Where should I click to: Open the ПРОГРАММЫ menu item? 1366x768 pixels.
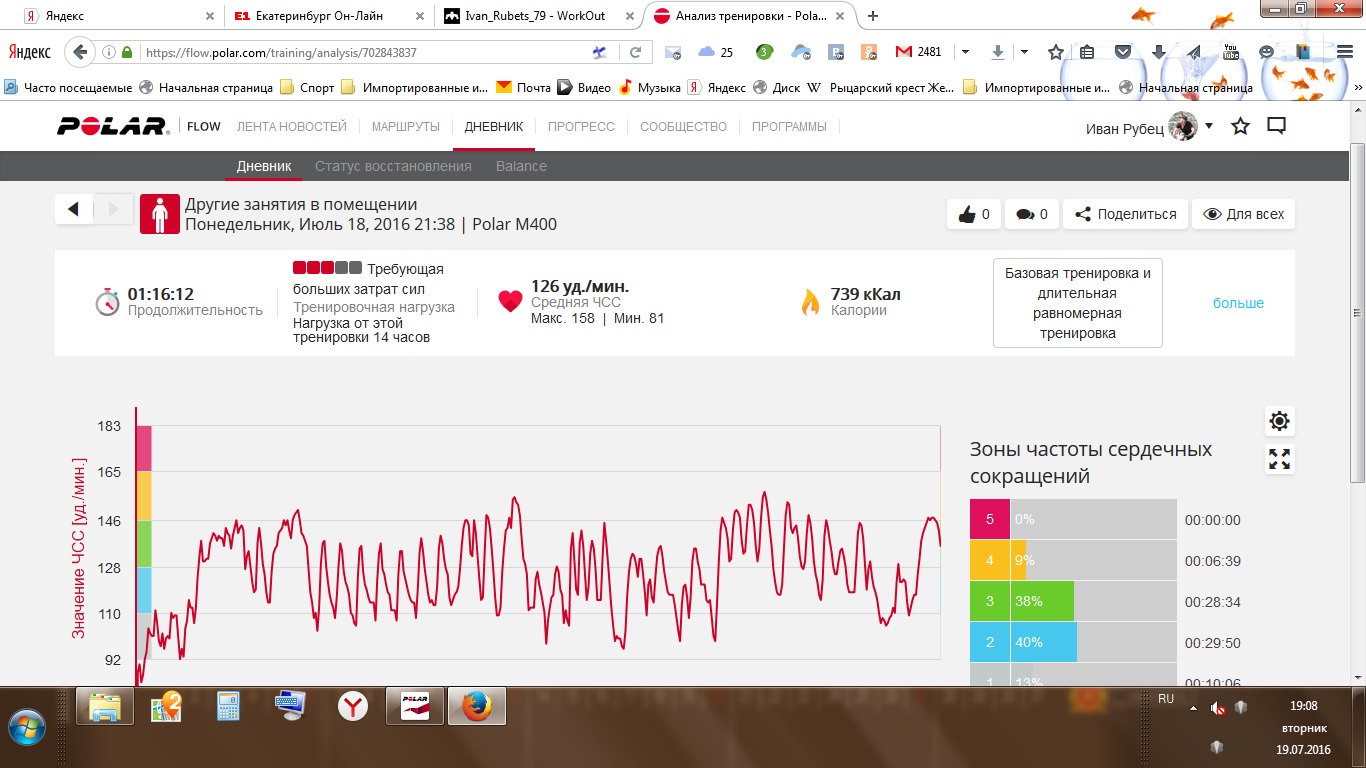tap(789, 127)
